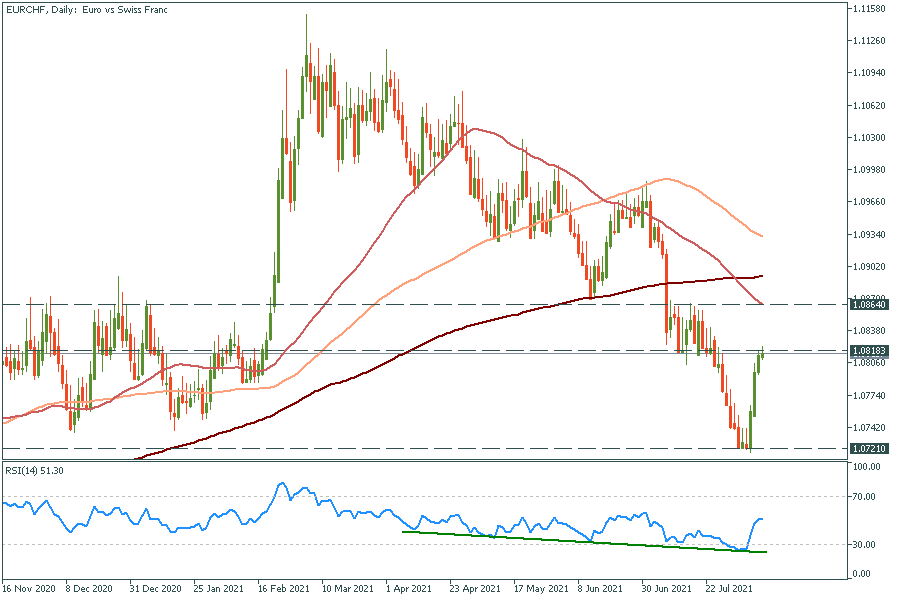
Task: Select the 1.08183 current price tag
Action: [869, 351]
